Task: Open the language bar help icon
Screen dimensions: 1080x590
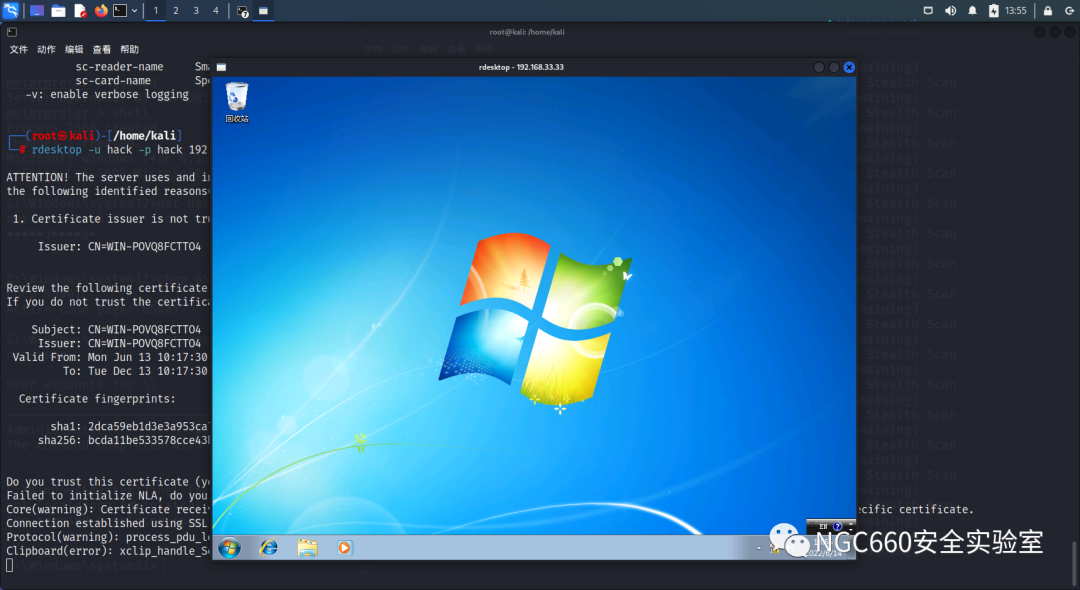Action: pos(838,527)
